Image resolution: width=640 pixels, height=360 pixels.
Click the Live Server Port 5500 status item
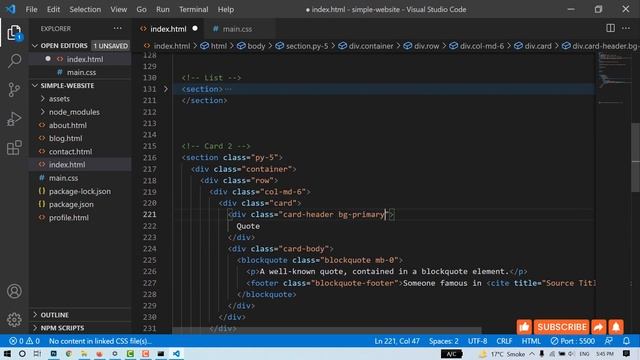click(572, 341)
